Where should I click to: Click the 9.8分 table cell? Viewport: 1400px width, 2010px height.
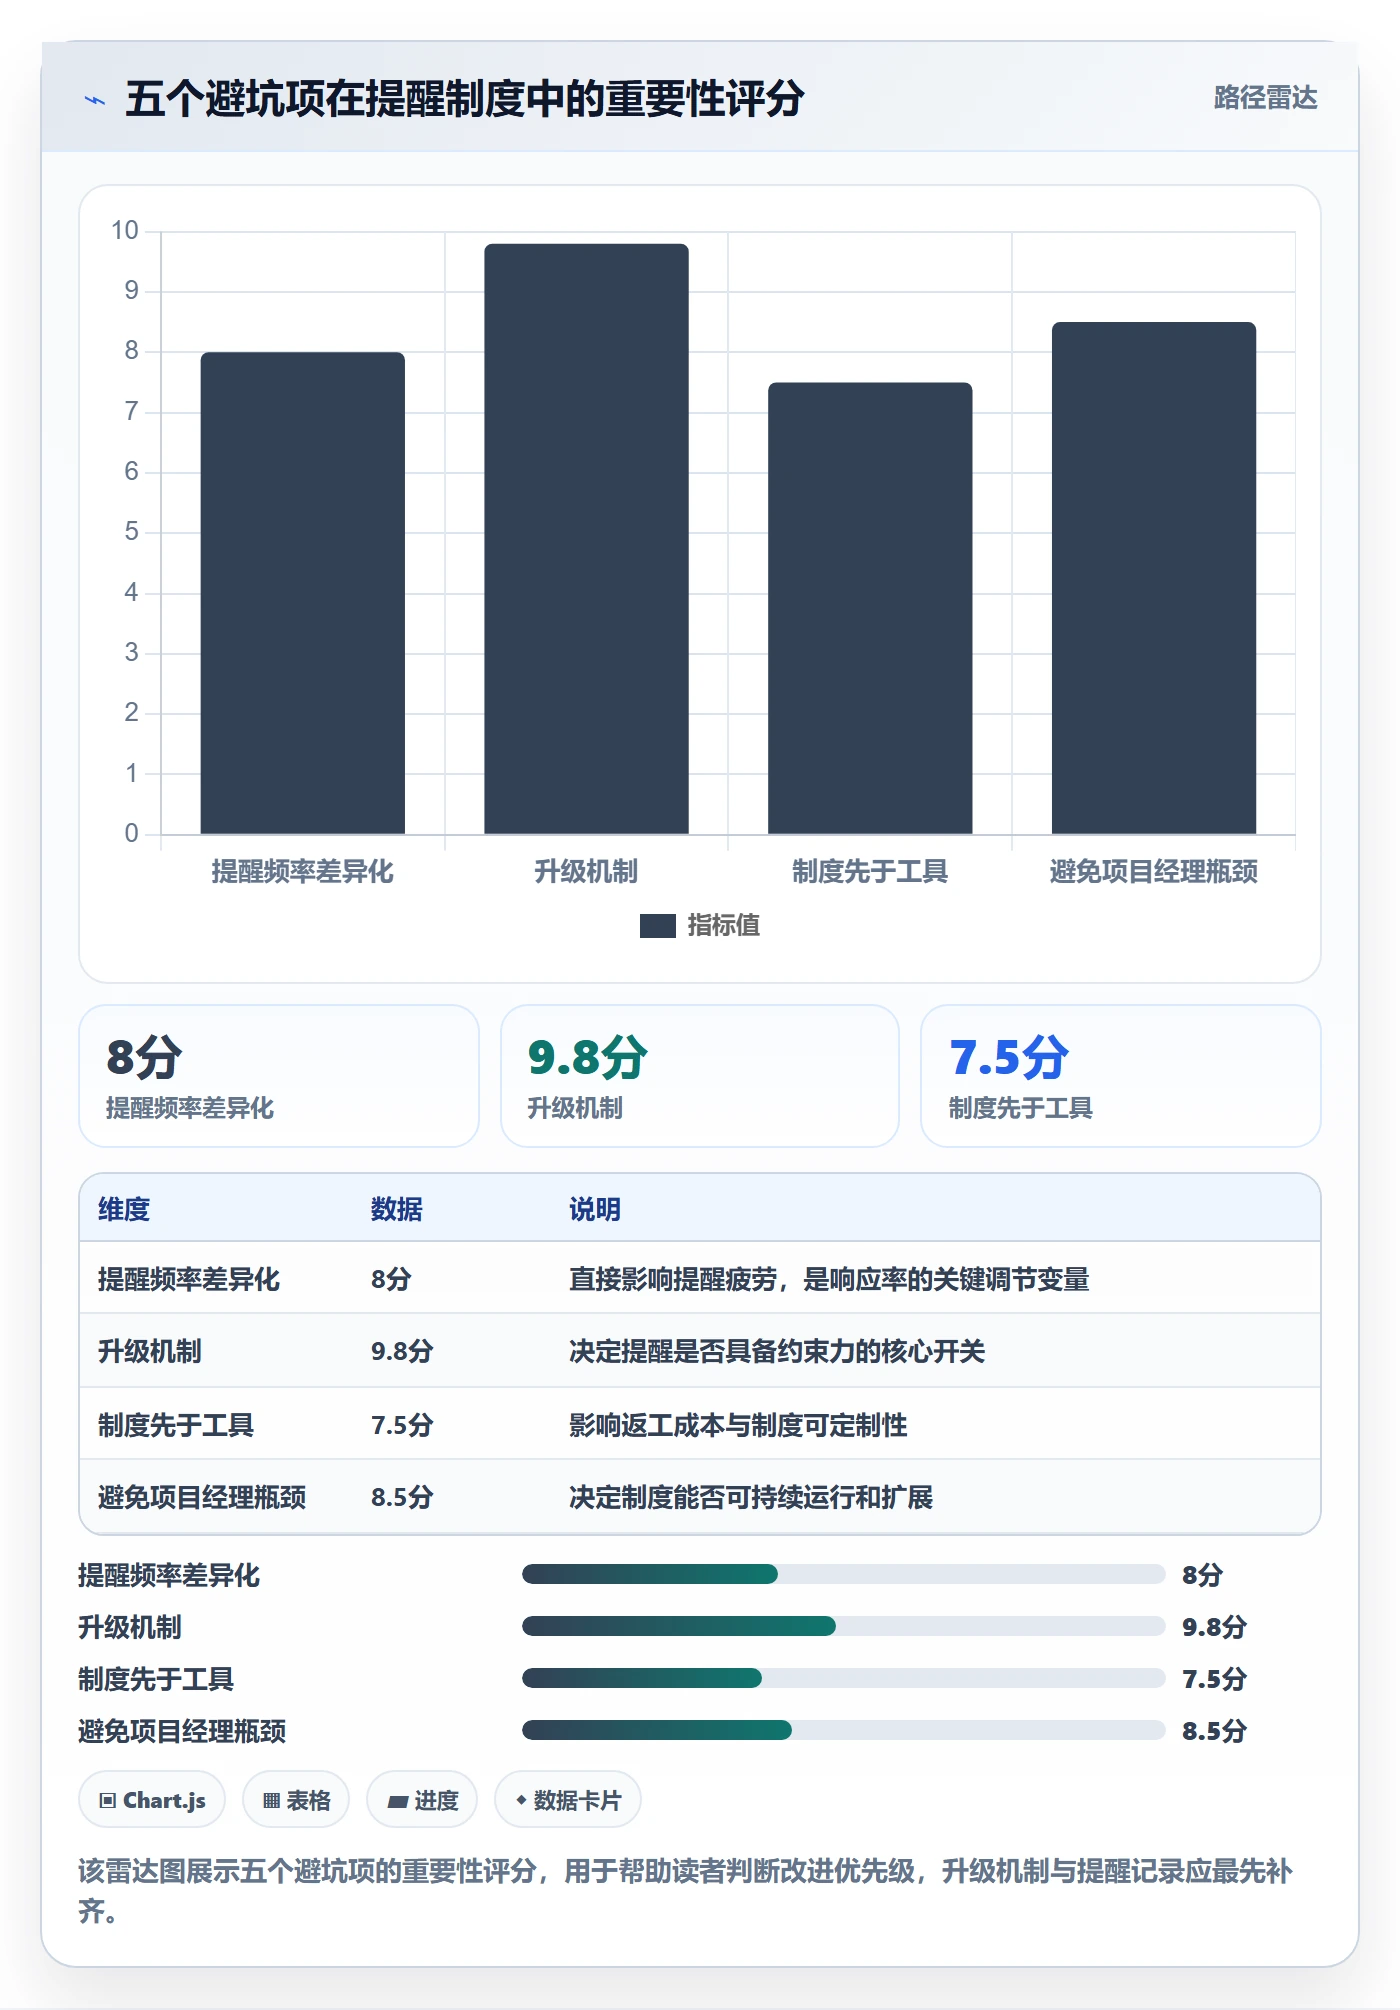tap(402, 1352)
